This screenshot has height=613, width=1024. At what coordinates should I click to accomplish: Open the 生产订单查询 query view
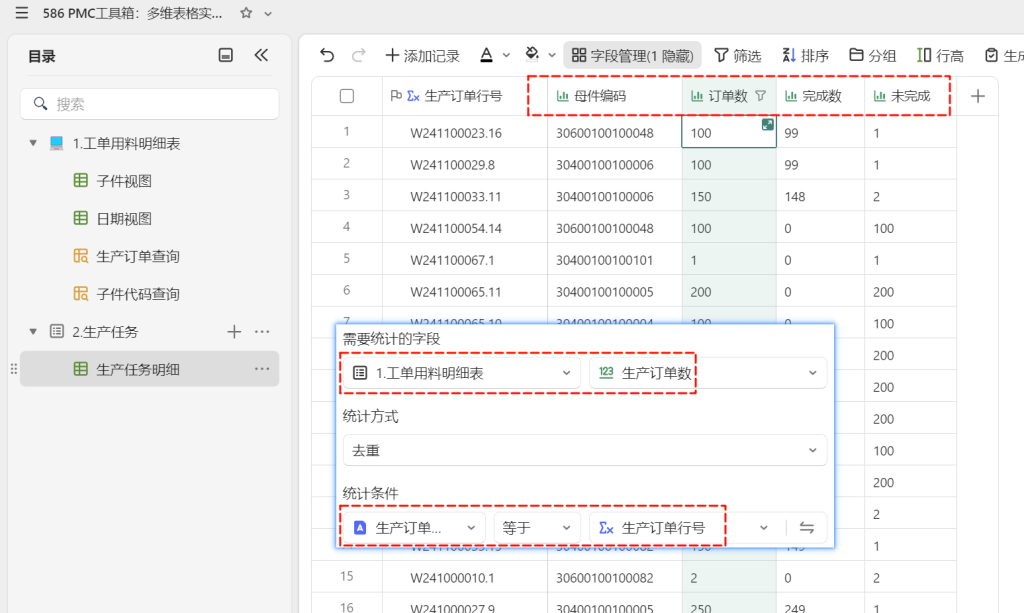138,257
